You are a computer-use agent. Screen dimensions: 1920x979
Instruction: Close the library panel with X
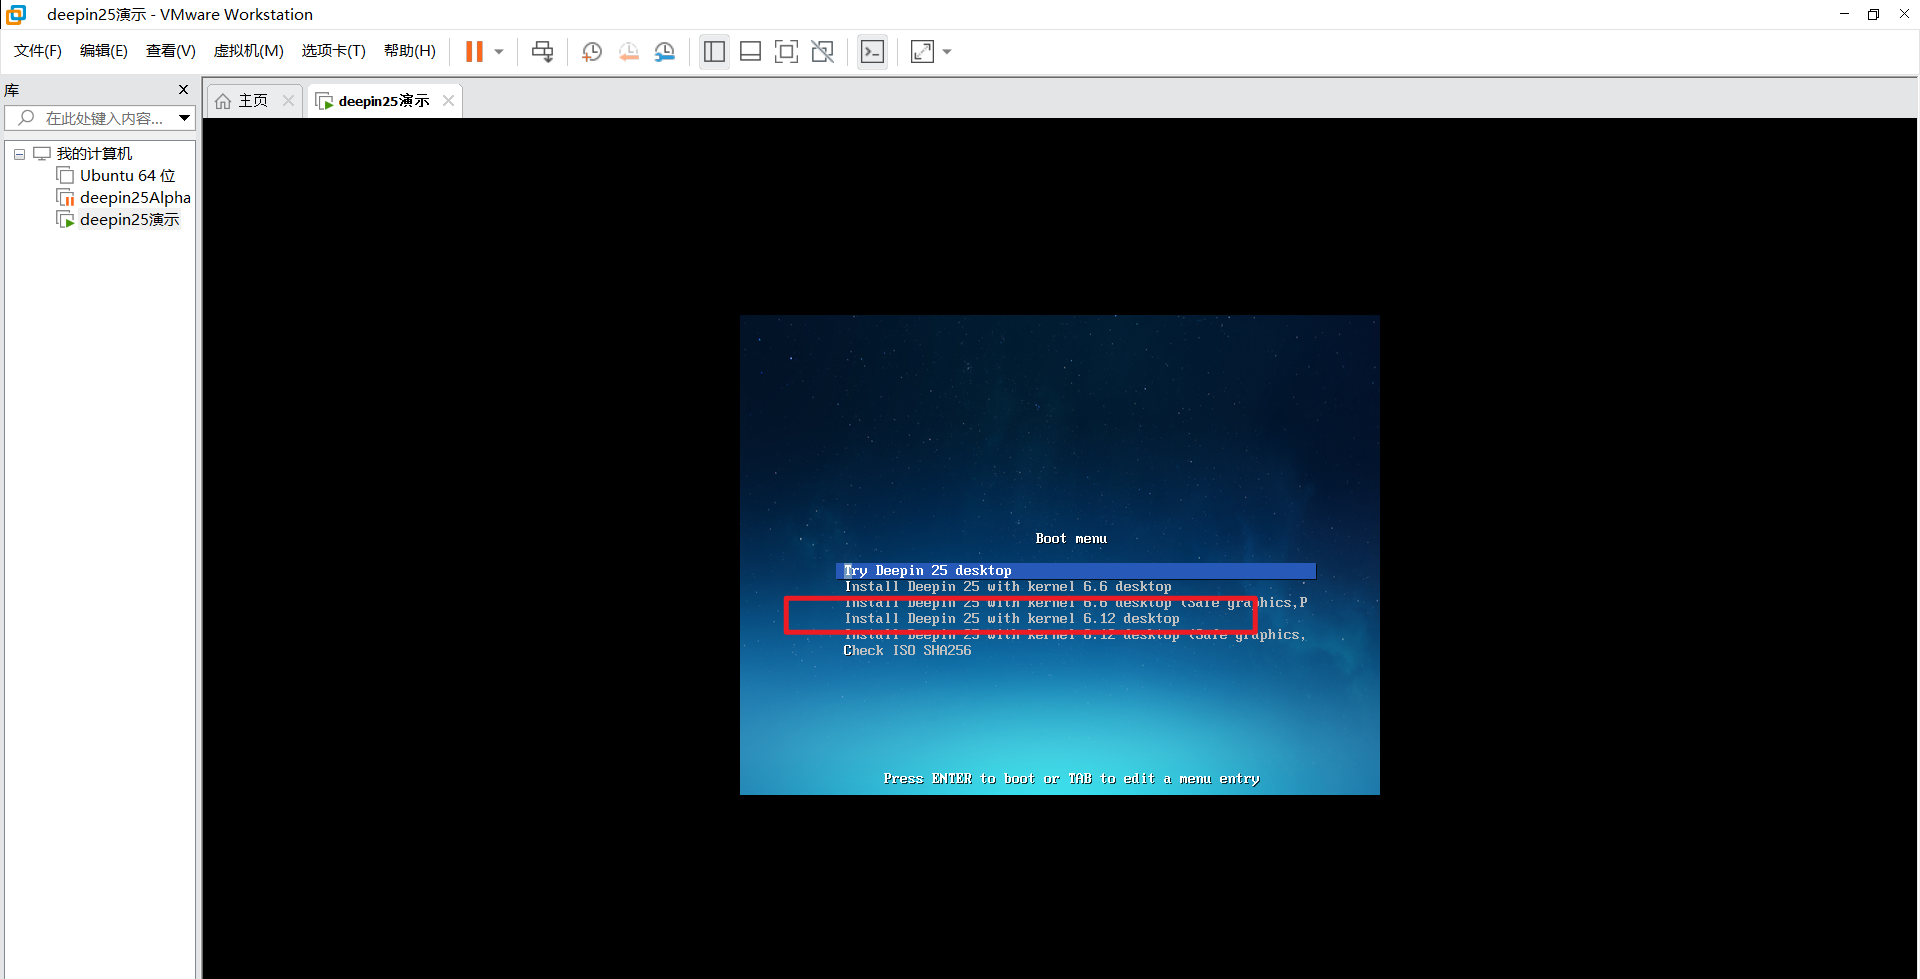pos(183,90)
